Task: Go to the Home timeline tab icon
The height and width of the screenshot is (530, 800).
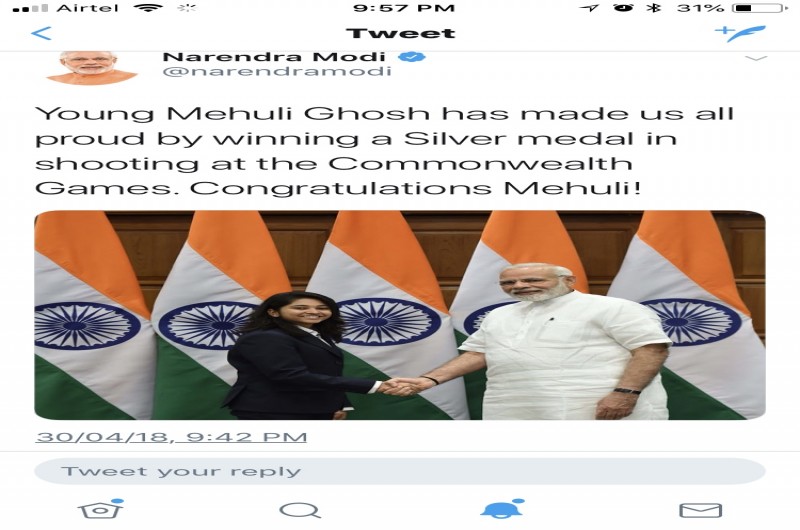Action: (x=101, y=509)
